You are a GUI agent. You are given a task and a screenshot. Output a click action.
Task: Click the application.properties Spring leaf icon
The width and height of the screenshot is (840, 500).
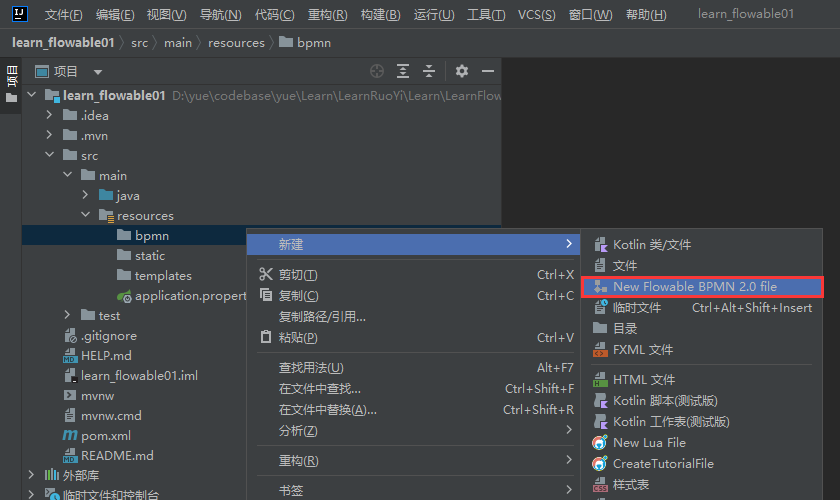pyautogui.click(x=124, y=296)
